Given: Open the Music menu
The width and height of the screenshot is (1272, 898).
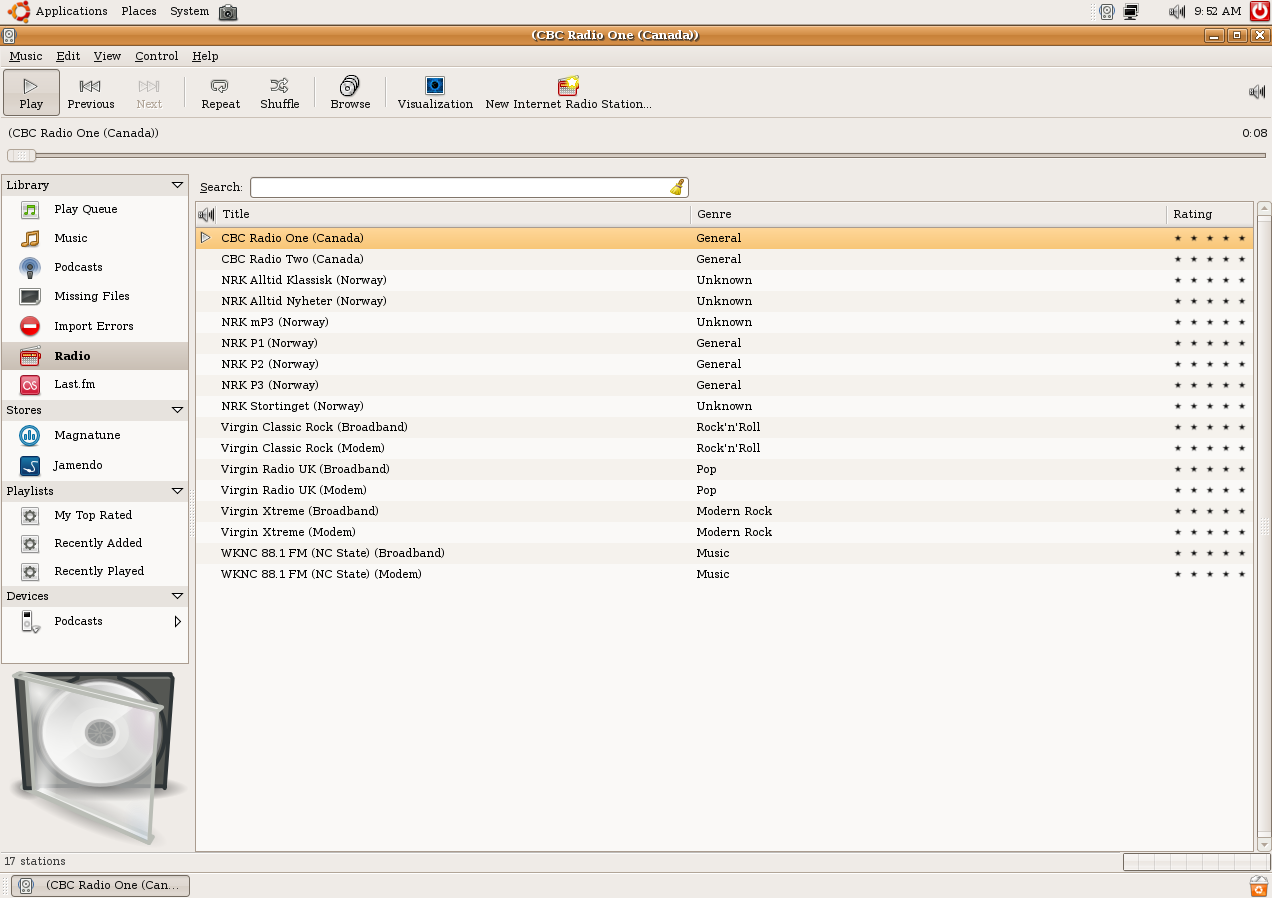Looking at the screenshot, I should (26, 56).
